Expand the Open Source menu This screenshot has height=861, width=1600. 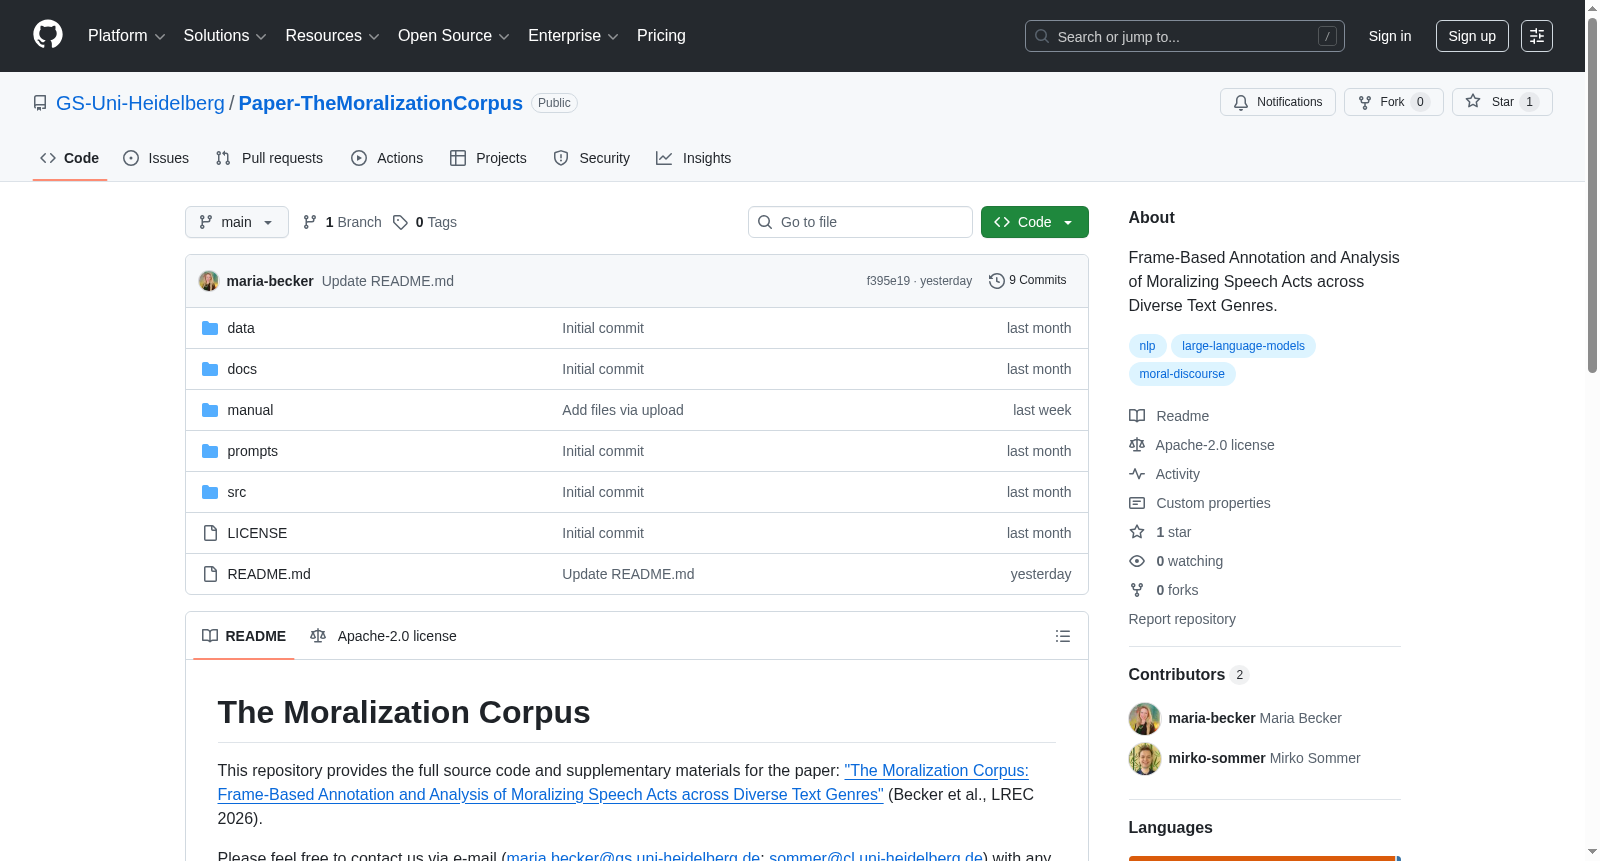pyautogui.click(x=454, y=36)
